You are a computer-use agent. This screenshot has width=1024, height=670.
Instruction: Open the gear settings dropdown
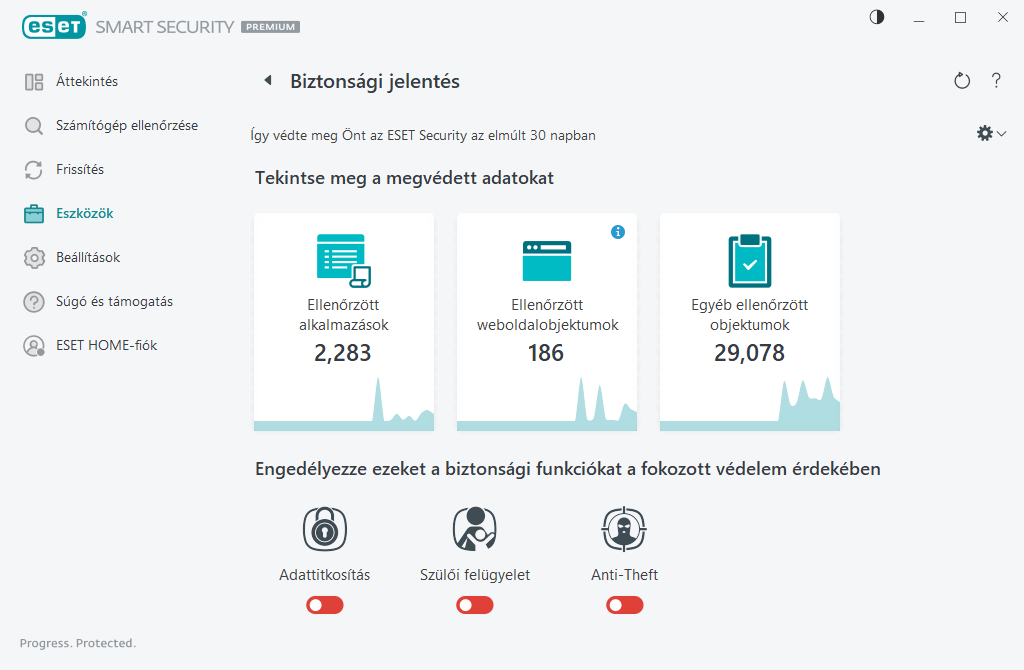[x=991, y=133]
